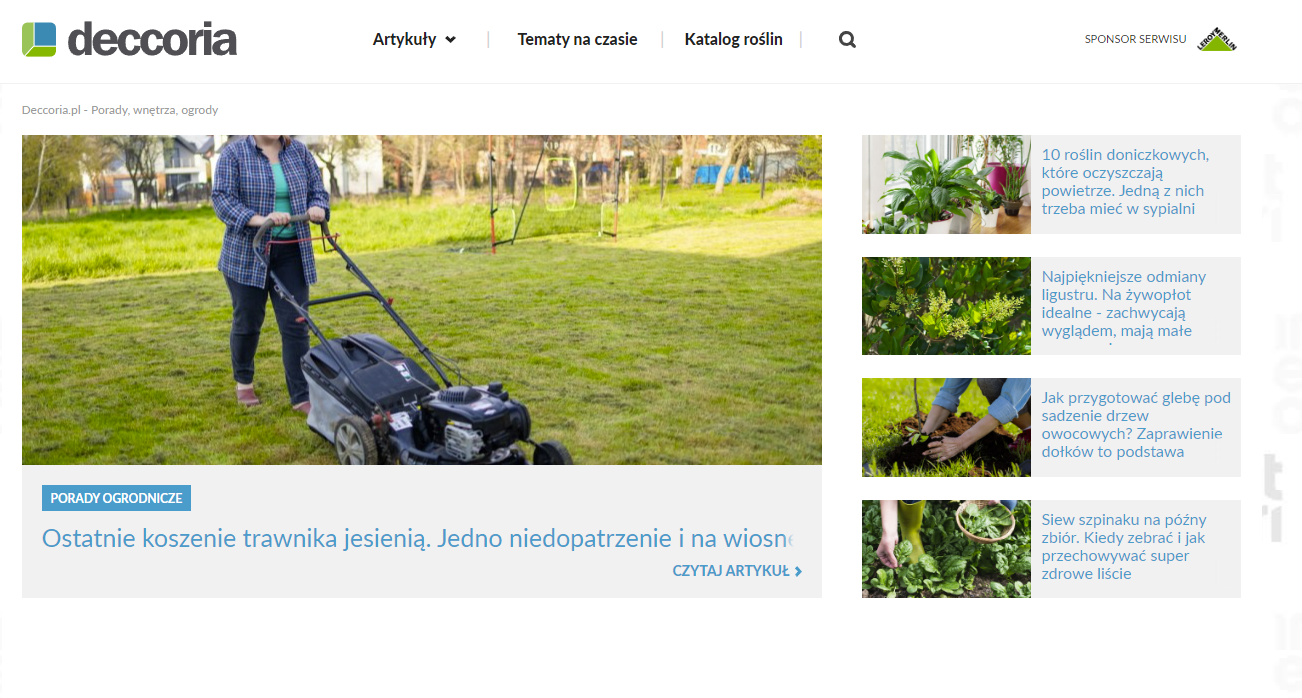Open the Jak przygotować glebę article
This screenshot has height=698, width=1302.
[x=1135, y=425]
